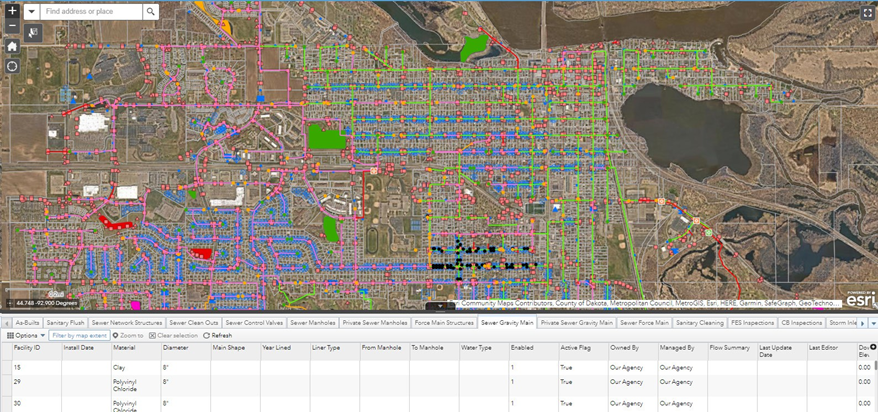Viewport: 878px width, 412px height.
Task: Click the Install Date column header
Action: point(86,351)
